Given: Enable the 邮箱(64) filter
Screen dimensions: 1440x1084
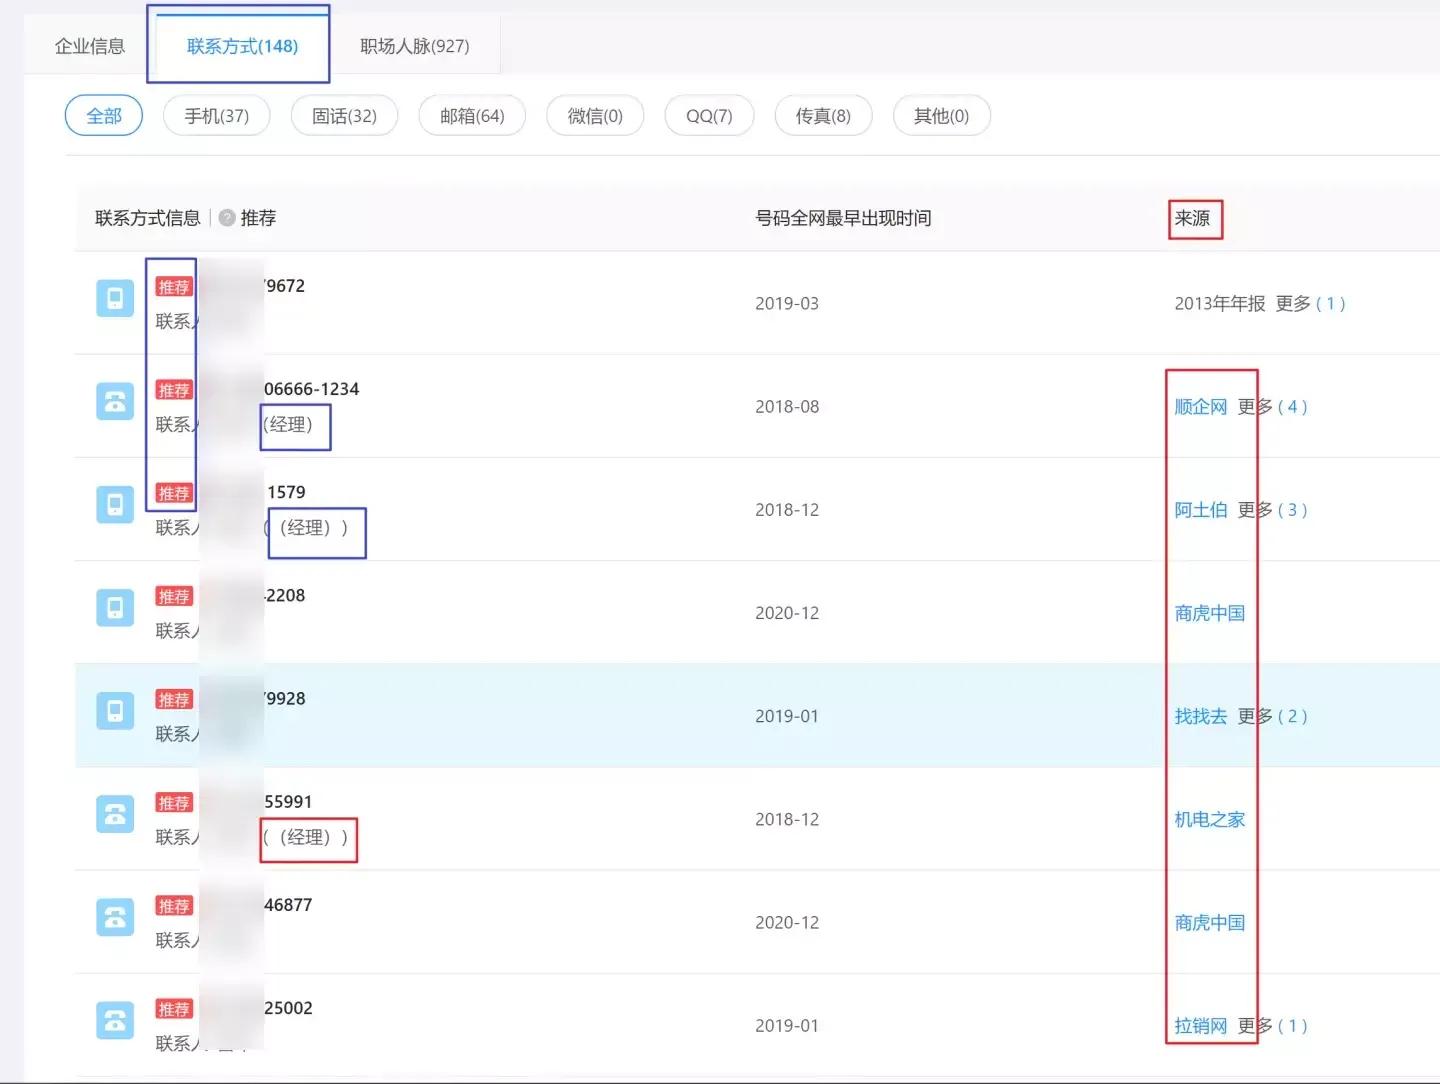Looking at the screenshot, I should tap(472, 115).
